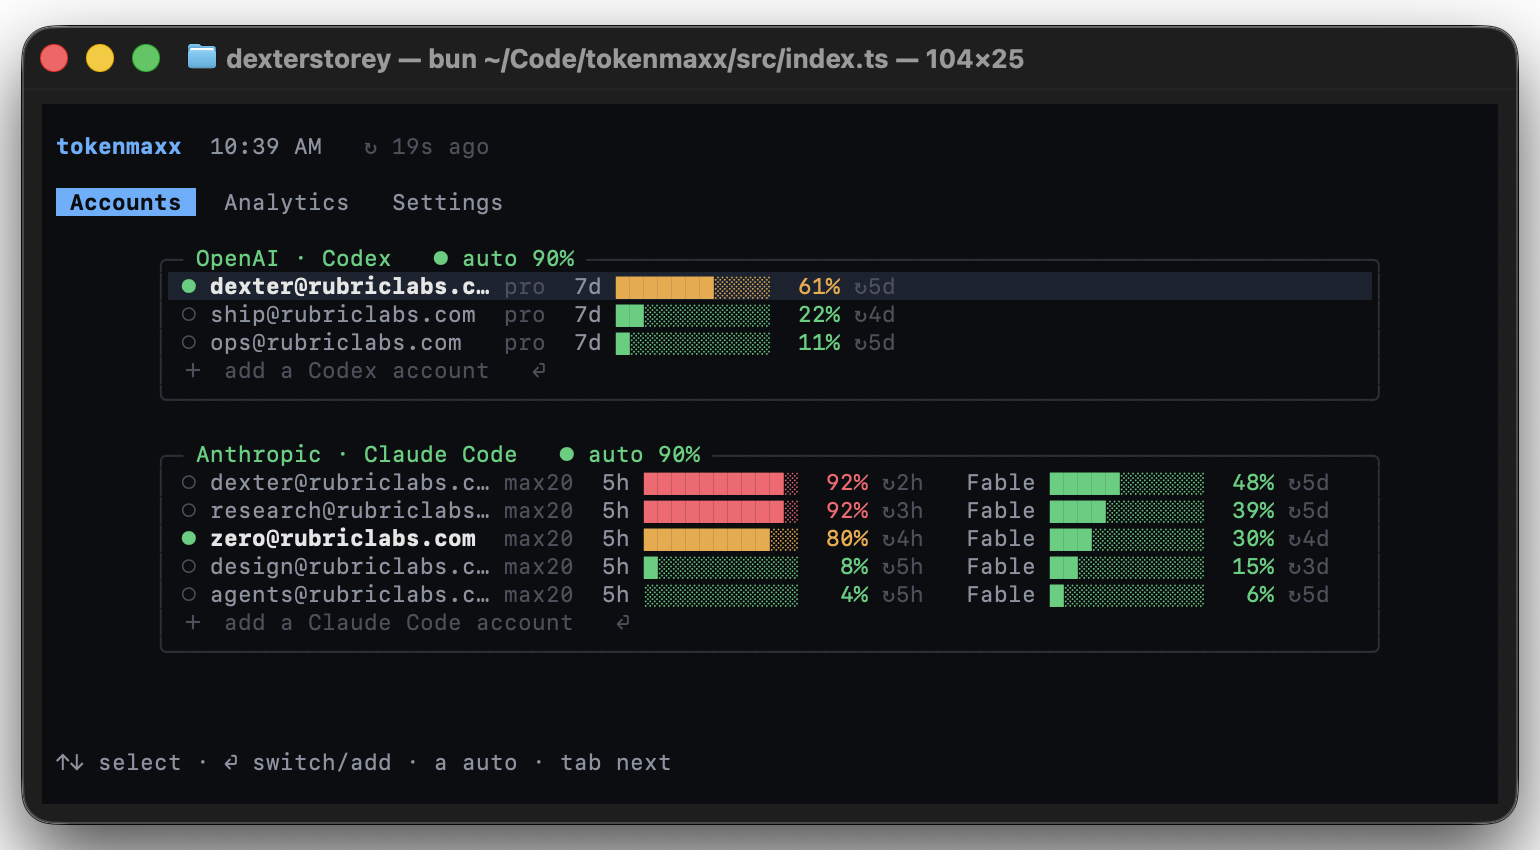Click the zero@rubriclabs.com email text
The height and width of the screenshot is (850, 1540).
(343, 539)
